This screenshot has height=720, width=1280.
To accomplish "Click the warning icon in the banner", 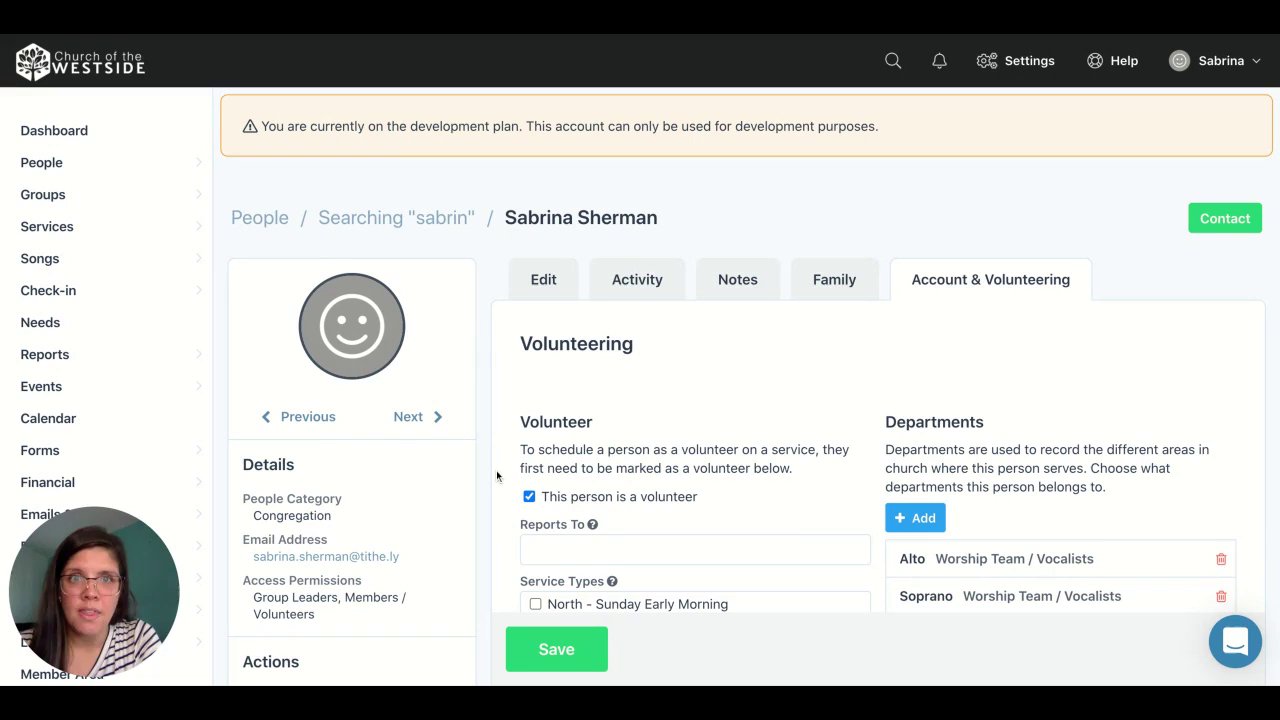I will (x=250, y=126).
